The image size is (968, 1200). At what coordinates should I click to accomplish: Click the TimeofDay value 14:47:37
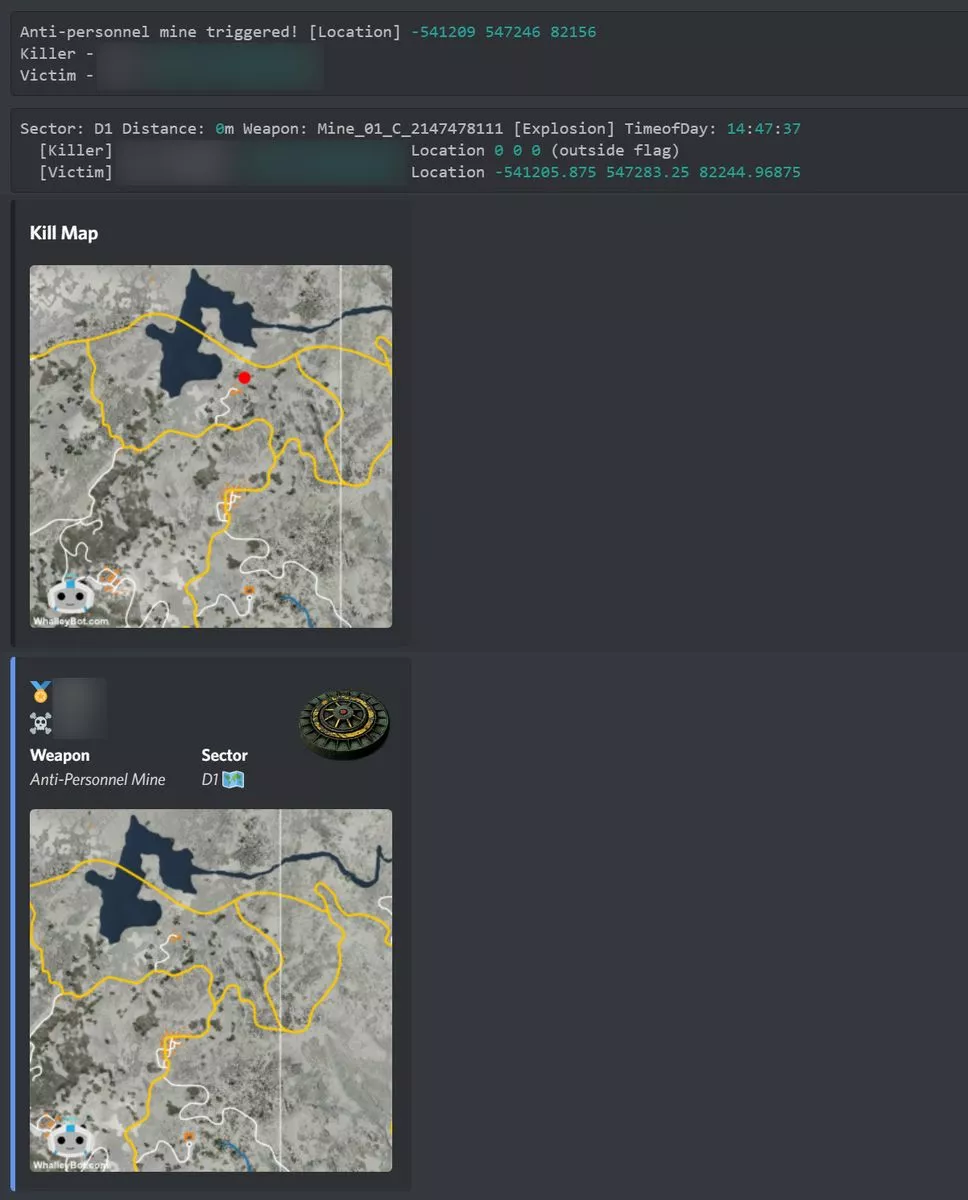pyautogui.click(x=763, y=128)
